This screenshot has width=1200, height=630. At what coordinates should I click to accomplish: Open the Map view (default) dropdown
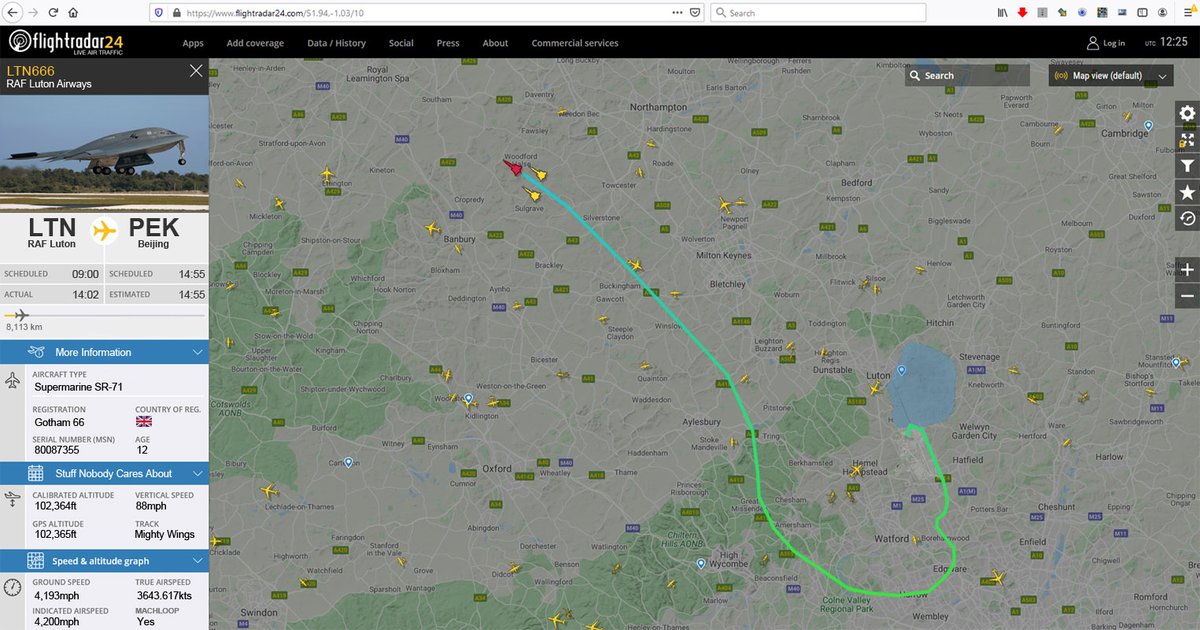pyautogui.click(x=1110, y=76)
